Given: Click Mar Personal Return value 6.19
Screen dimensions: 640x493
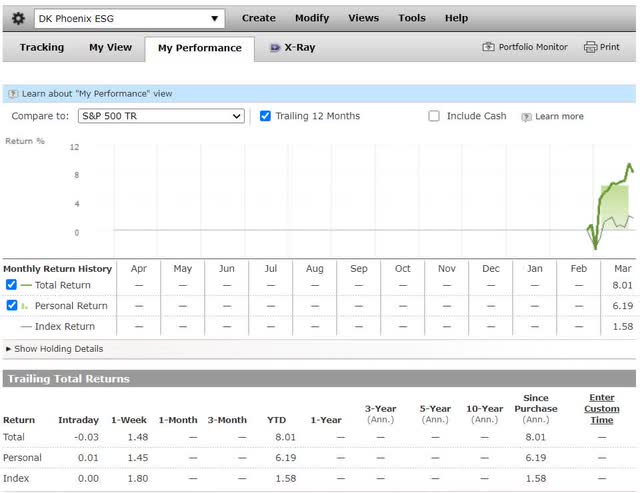Looking at the screenshot, I should tap(622, 306).
